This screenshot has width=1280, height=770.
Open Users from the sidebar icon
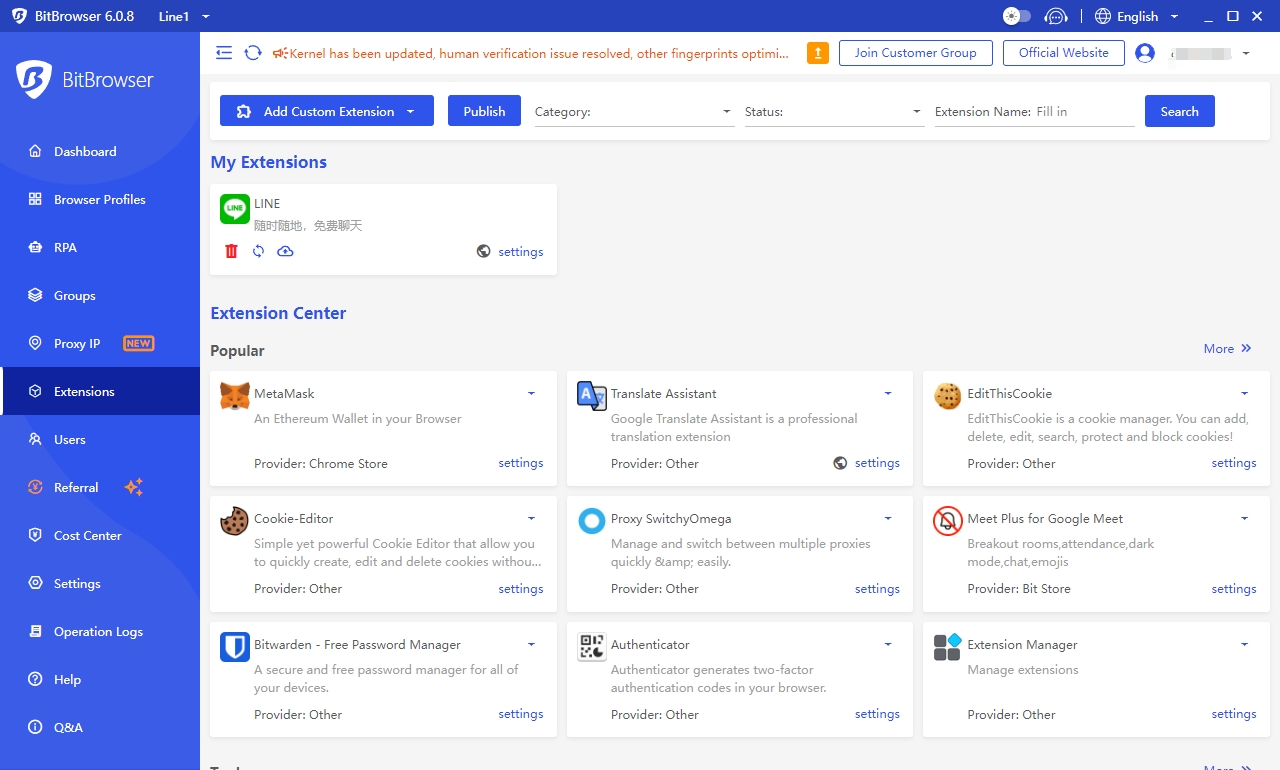[35, 440]
